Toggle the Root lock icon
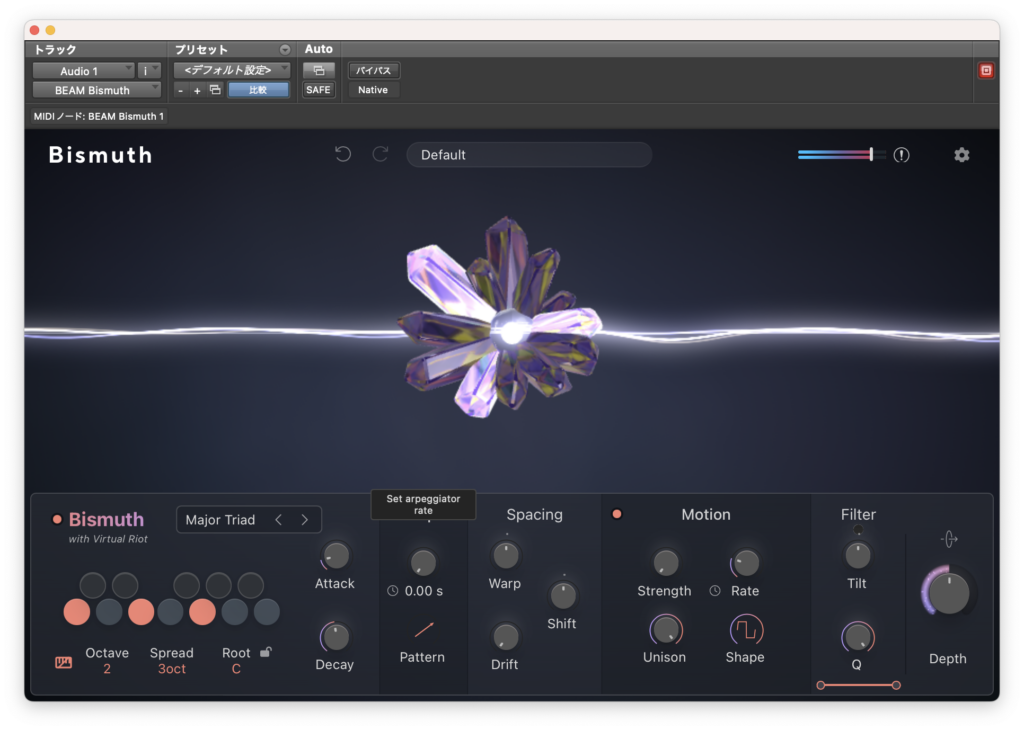The width and height of the screenshot is (1024, 730). point(266,652)
